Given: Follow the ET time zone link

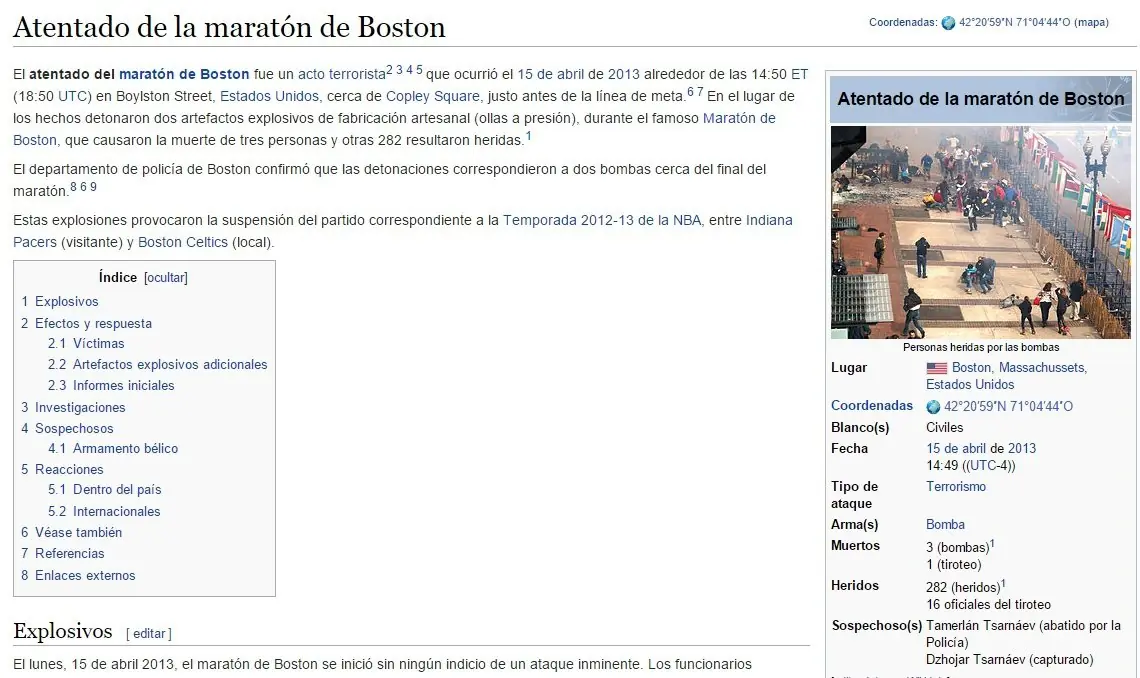Looking at the screenshot, I should [x=800, y=74].
